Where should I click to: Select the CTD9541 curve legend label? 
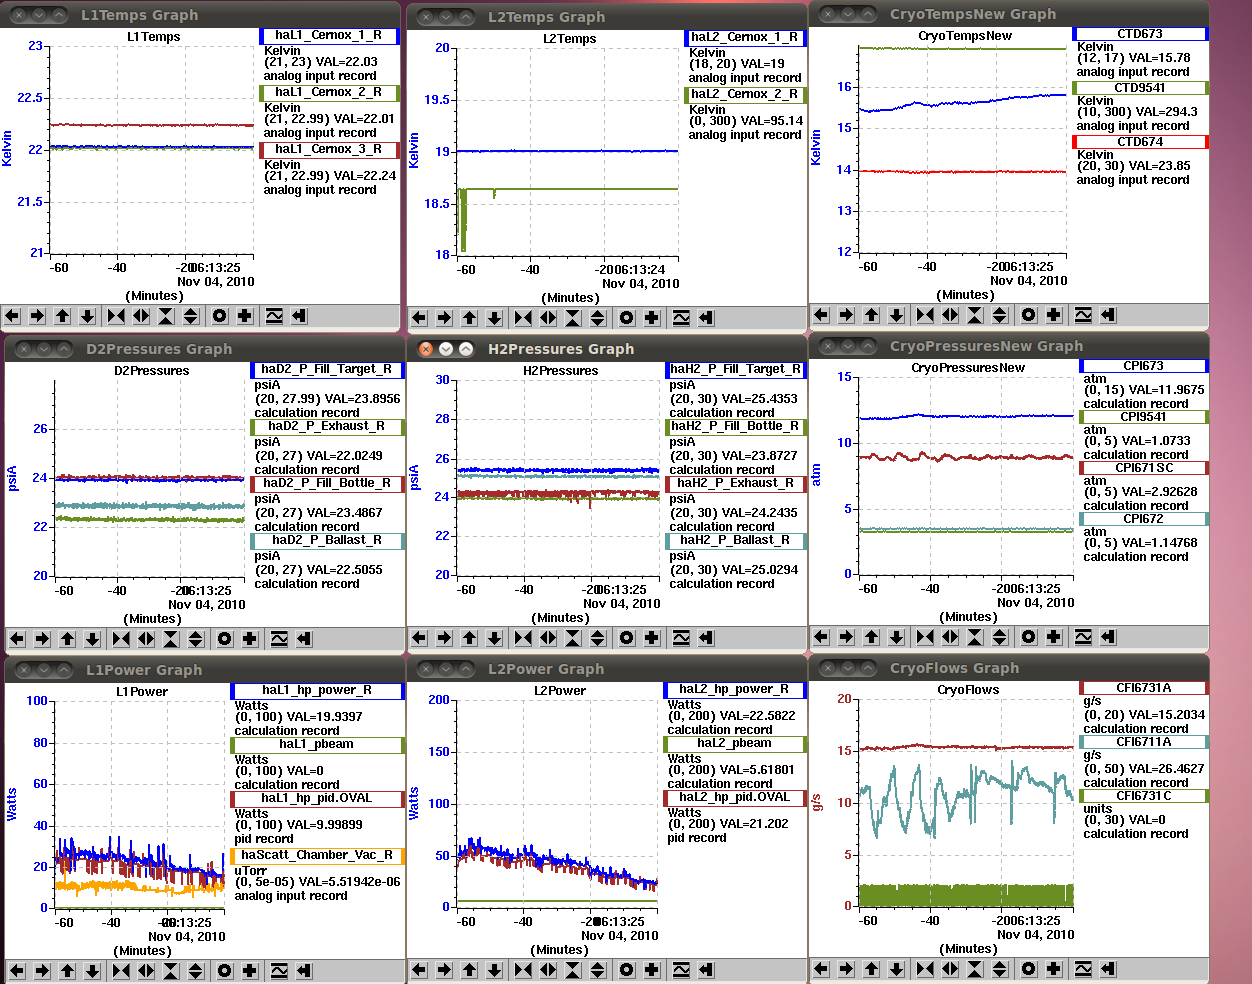[x=1140, y=88]
